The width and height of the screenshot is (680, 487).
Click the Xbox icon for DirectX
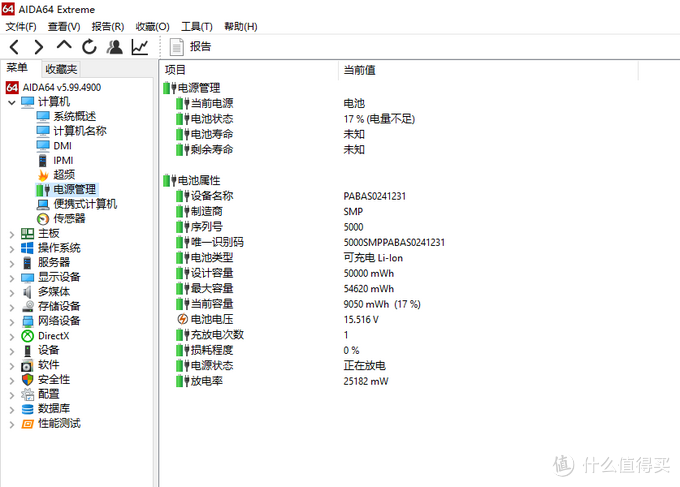(x=27, y=336)
